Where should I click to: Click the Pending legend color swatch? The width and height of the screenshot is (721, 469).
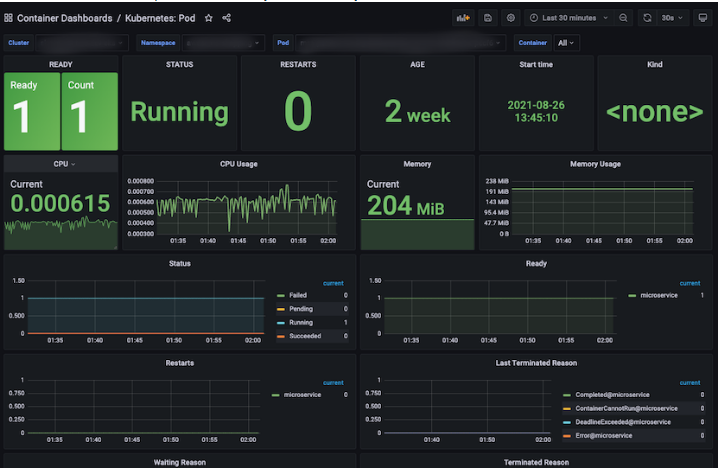pyautogui.click(x=281, y=309)
